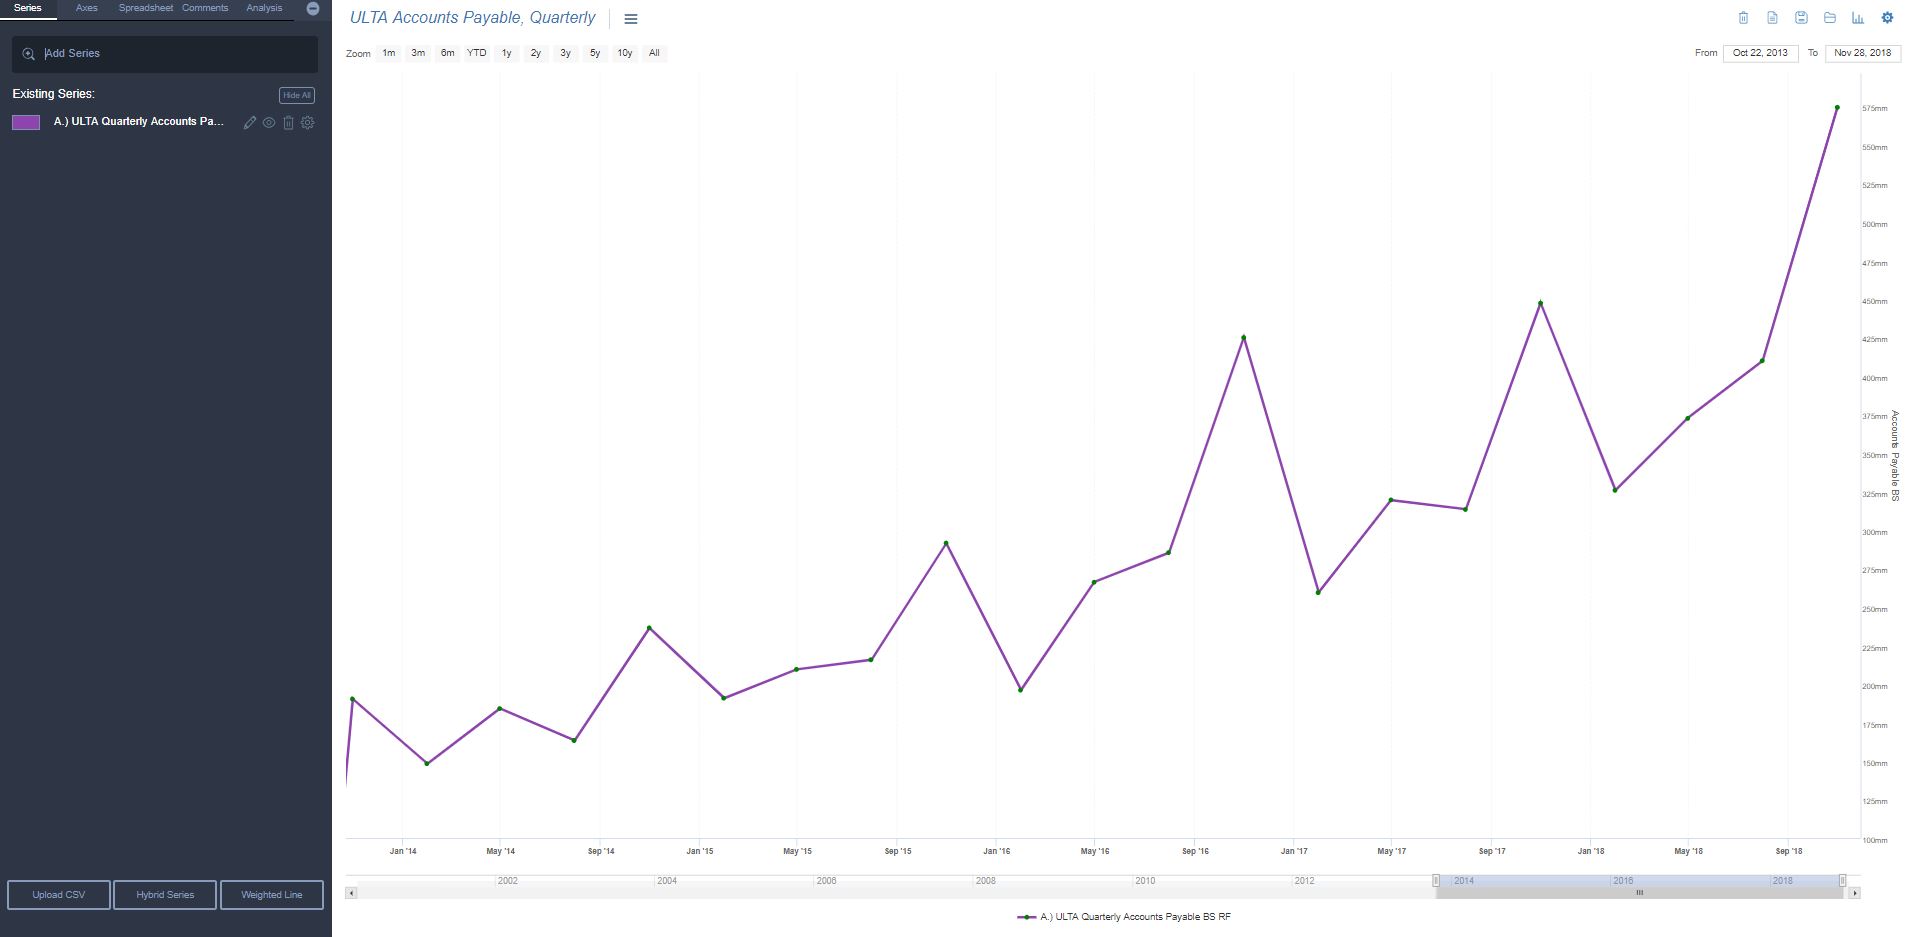The width and height of the screenshot is (1908, 937).
Task: Click the top toolbar trash icon
Action: 1743,18
